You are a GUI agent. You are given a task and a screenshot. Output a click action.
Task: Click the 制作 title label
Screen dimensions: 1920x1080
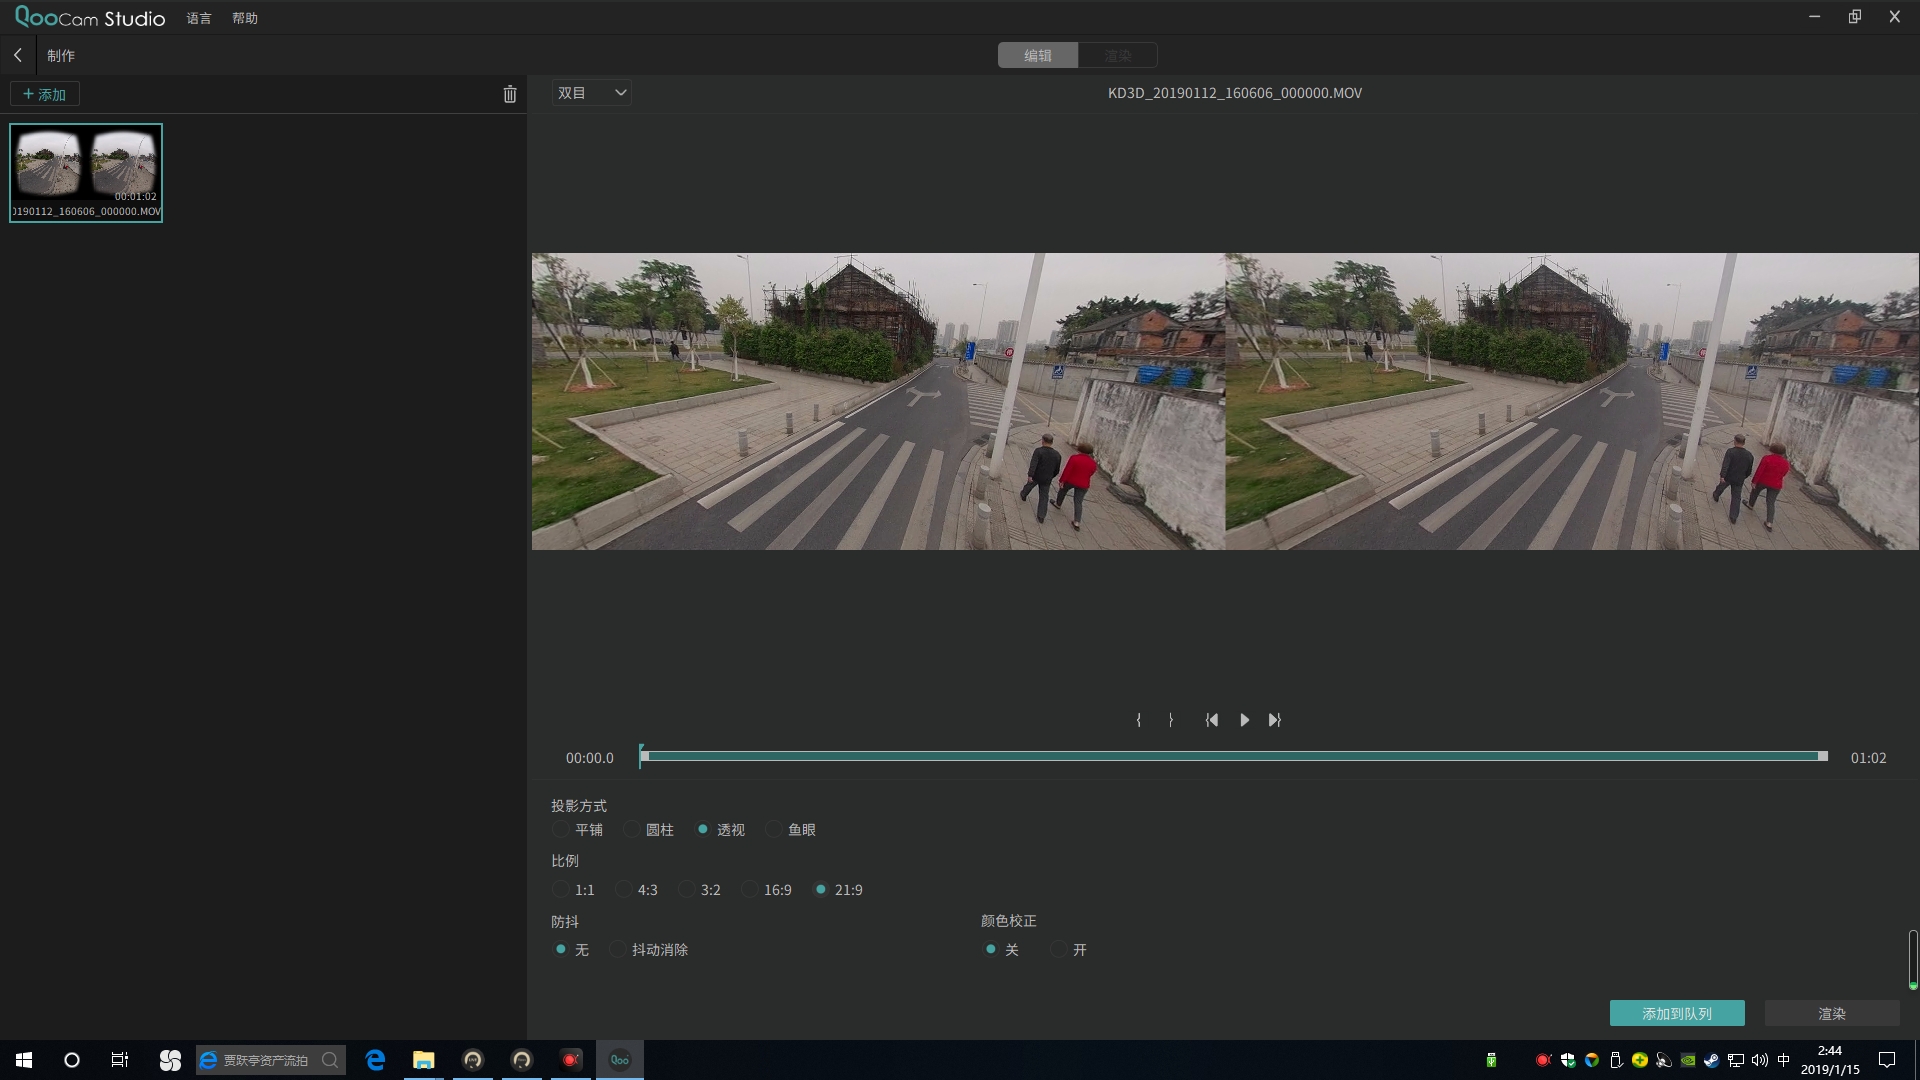point(61,56)
